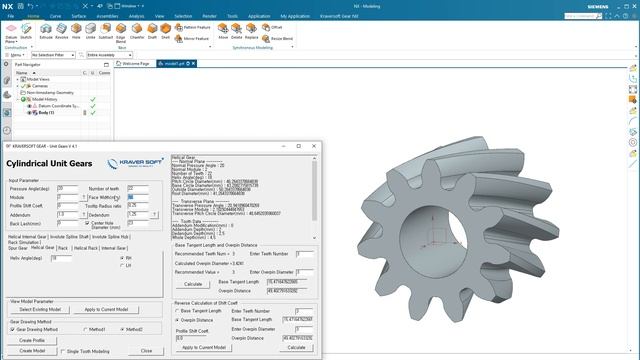Viewport: 640px width, 360px height.
Task: Open the Window dropdown in title bar
Action: [130, 6]
